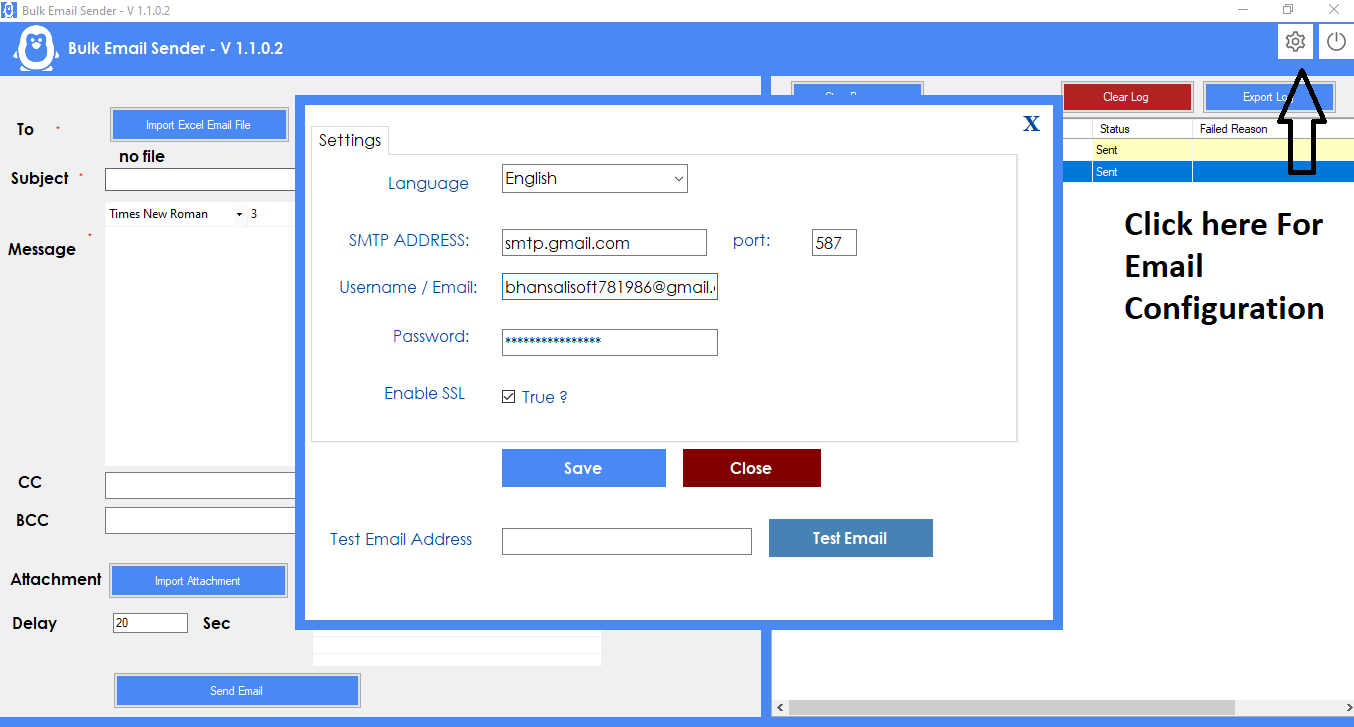This screenshot has height=727, width=1354.
Task: Click the Send Email button
Action: click(x=237, y=690)
